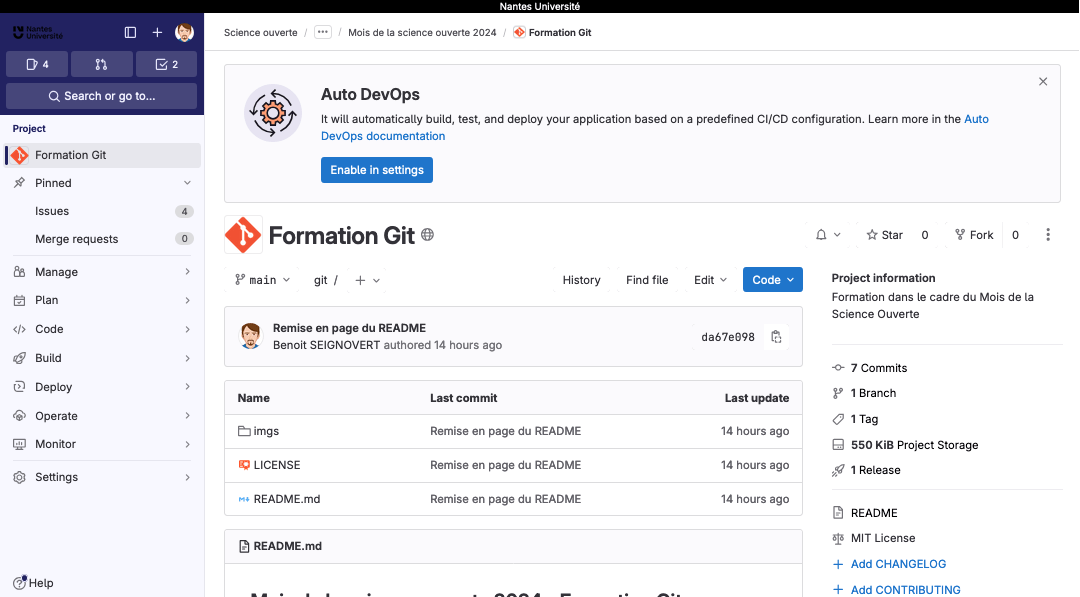Image resolution: width=1080 pixels, height=597 pixels.
Task: Click the git path link
Action: pos(320,280)
